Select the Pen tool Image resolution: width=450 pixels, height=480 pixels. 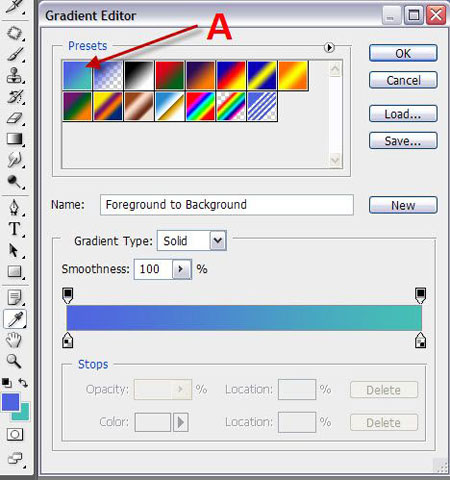pyautogui.click(x=14, y=207)
